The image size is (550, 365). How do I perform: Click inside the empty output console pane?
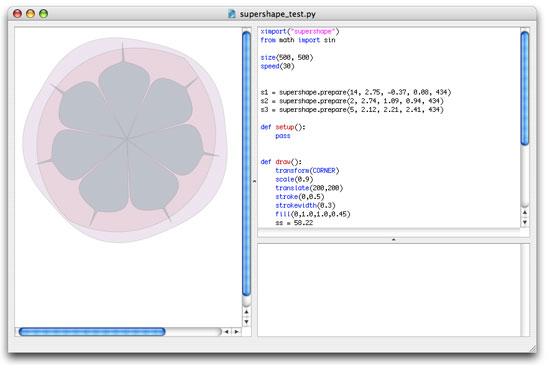pyautogui.click(x=389, y=290)
